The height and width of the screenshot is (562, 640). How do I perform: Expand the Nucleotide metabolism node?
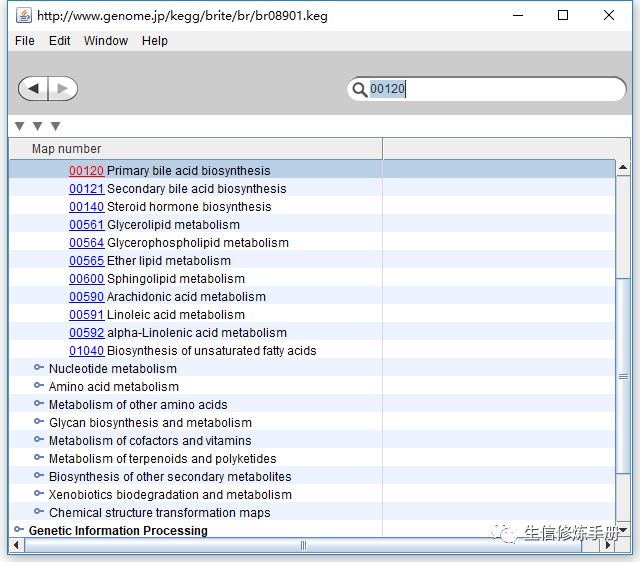coord(39,368)
